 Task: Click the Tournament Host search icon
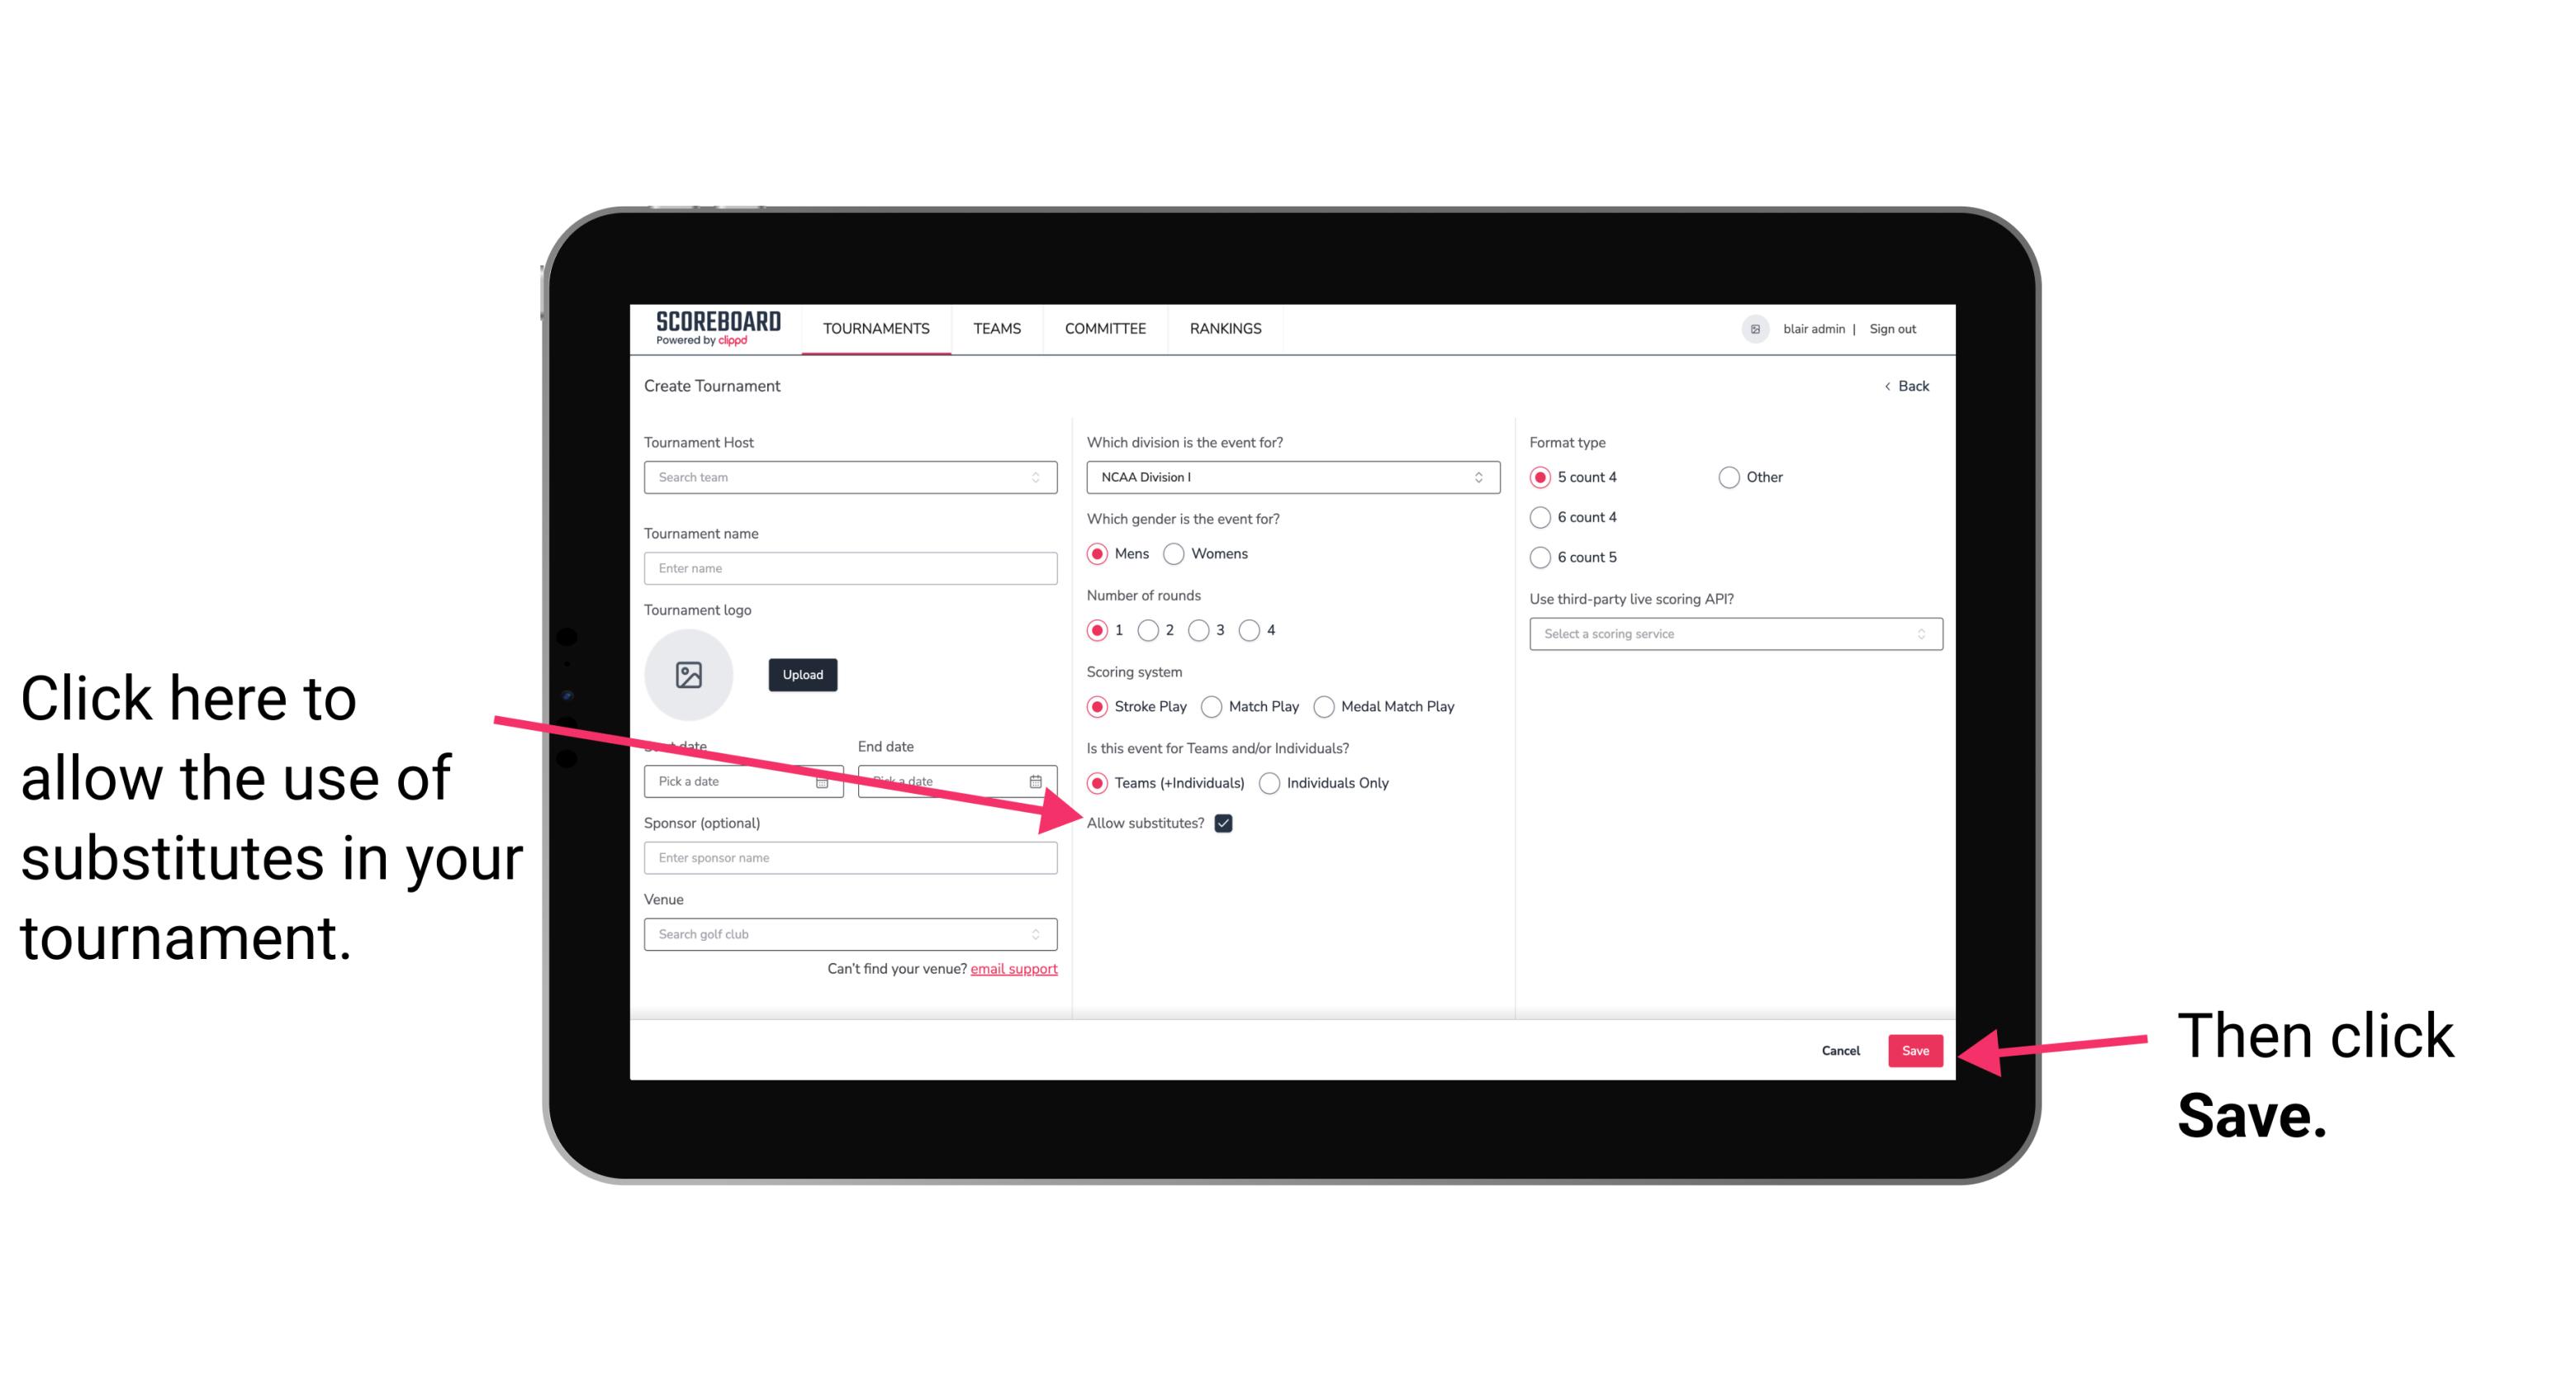1044,477
